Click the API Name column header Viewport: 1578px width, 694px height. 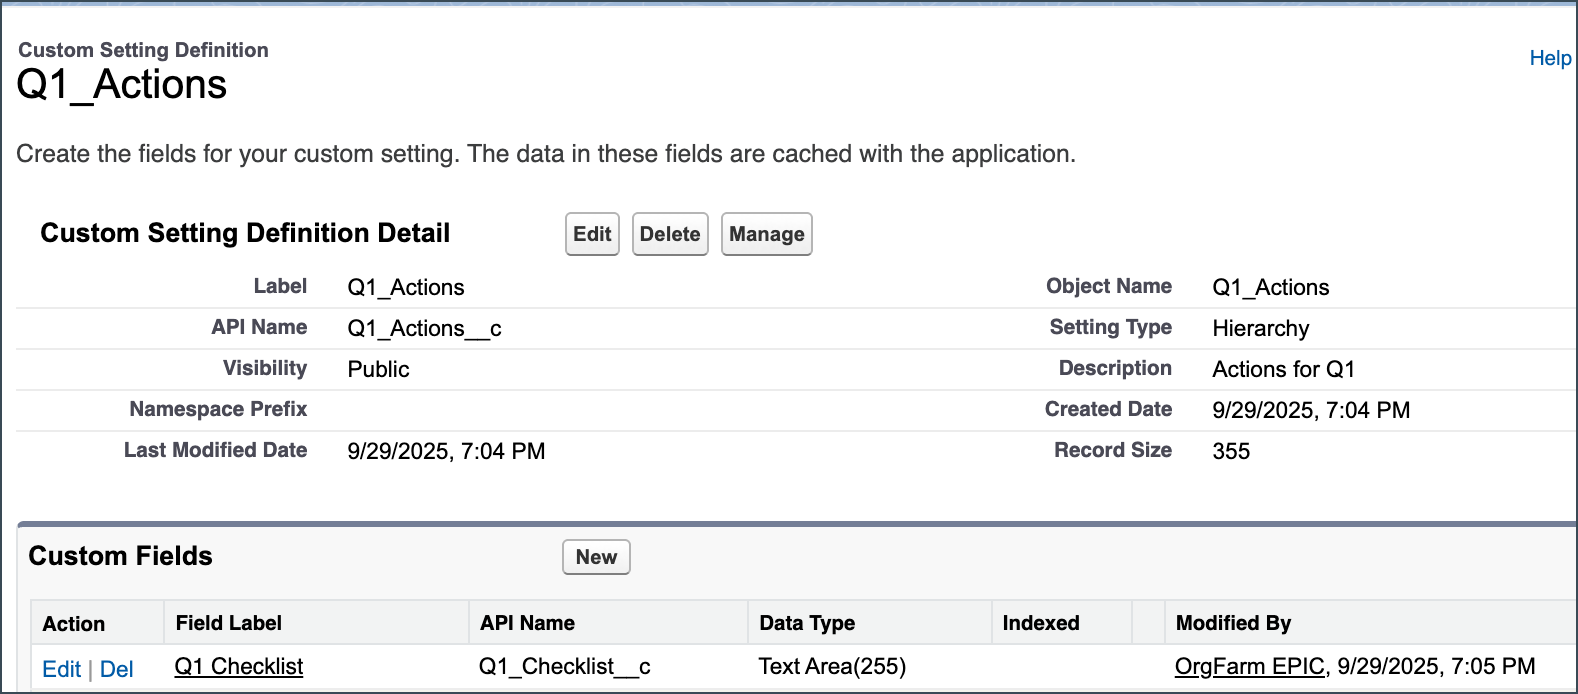click(x=527, y=623)
